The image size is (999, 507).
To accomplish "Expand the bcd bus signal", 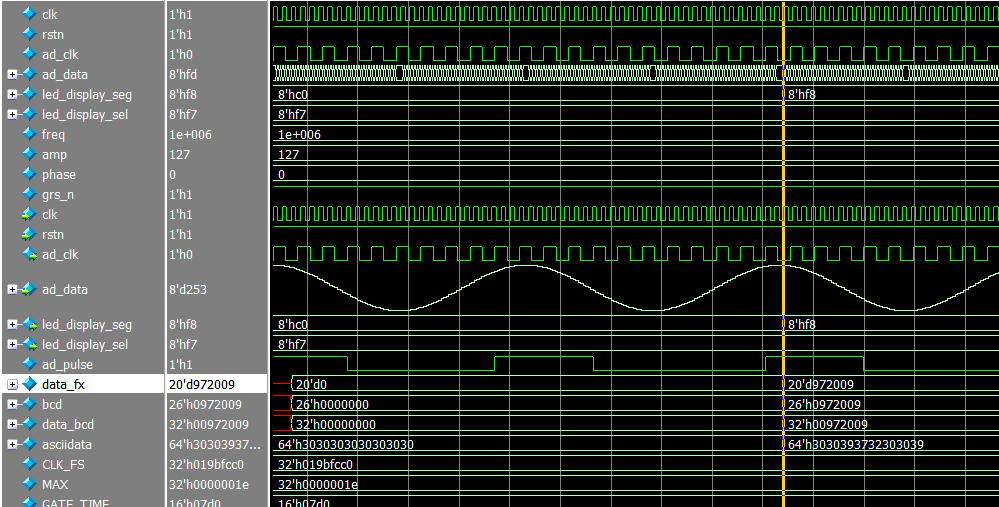I will point(12,404).
